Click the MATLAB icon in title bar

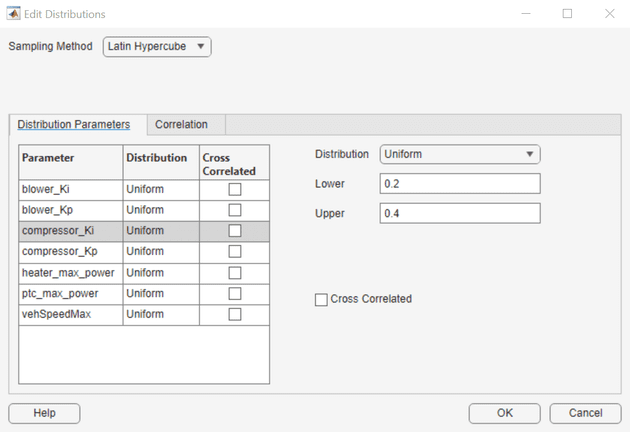click(13, 14)
